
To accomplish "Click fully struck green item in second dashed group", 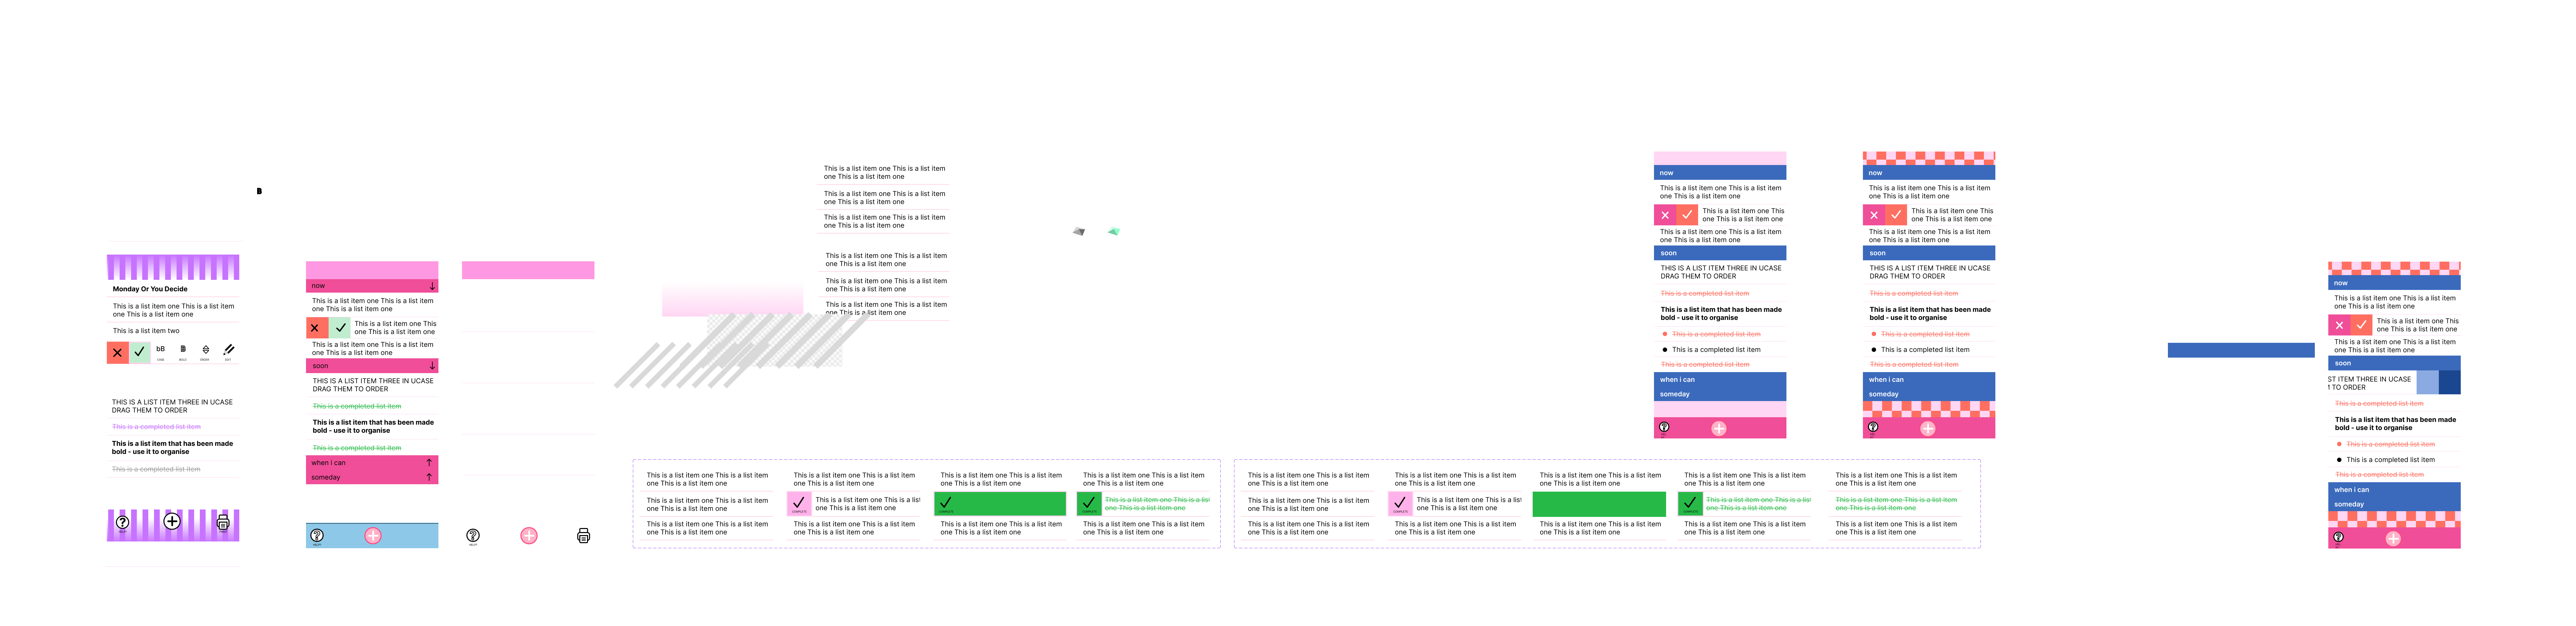I will coord(1896,504).
